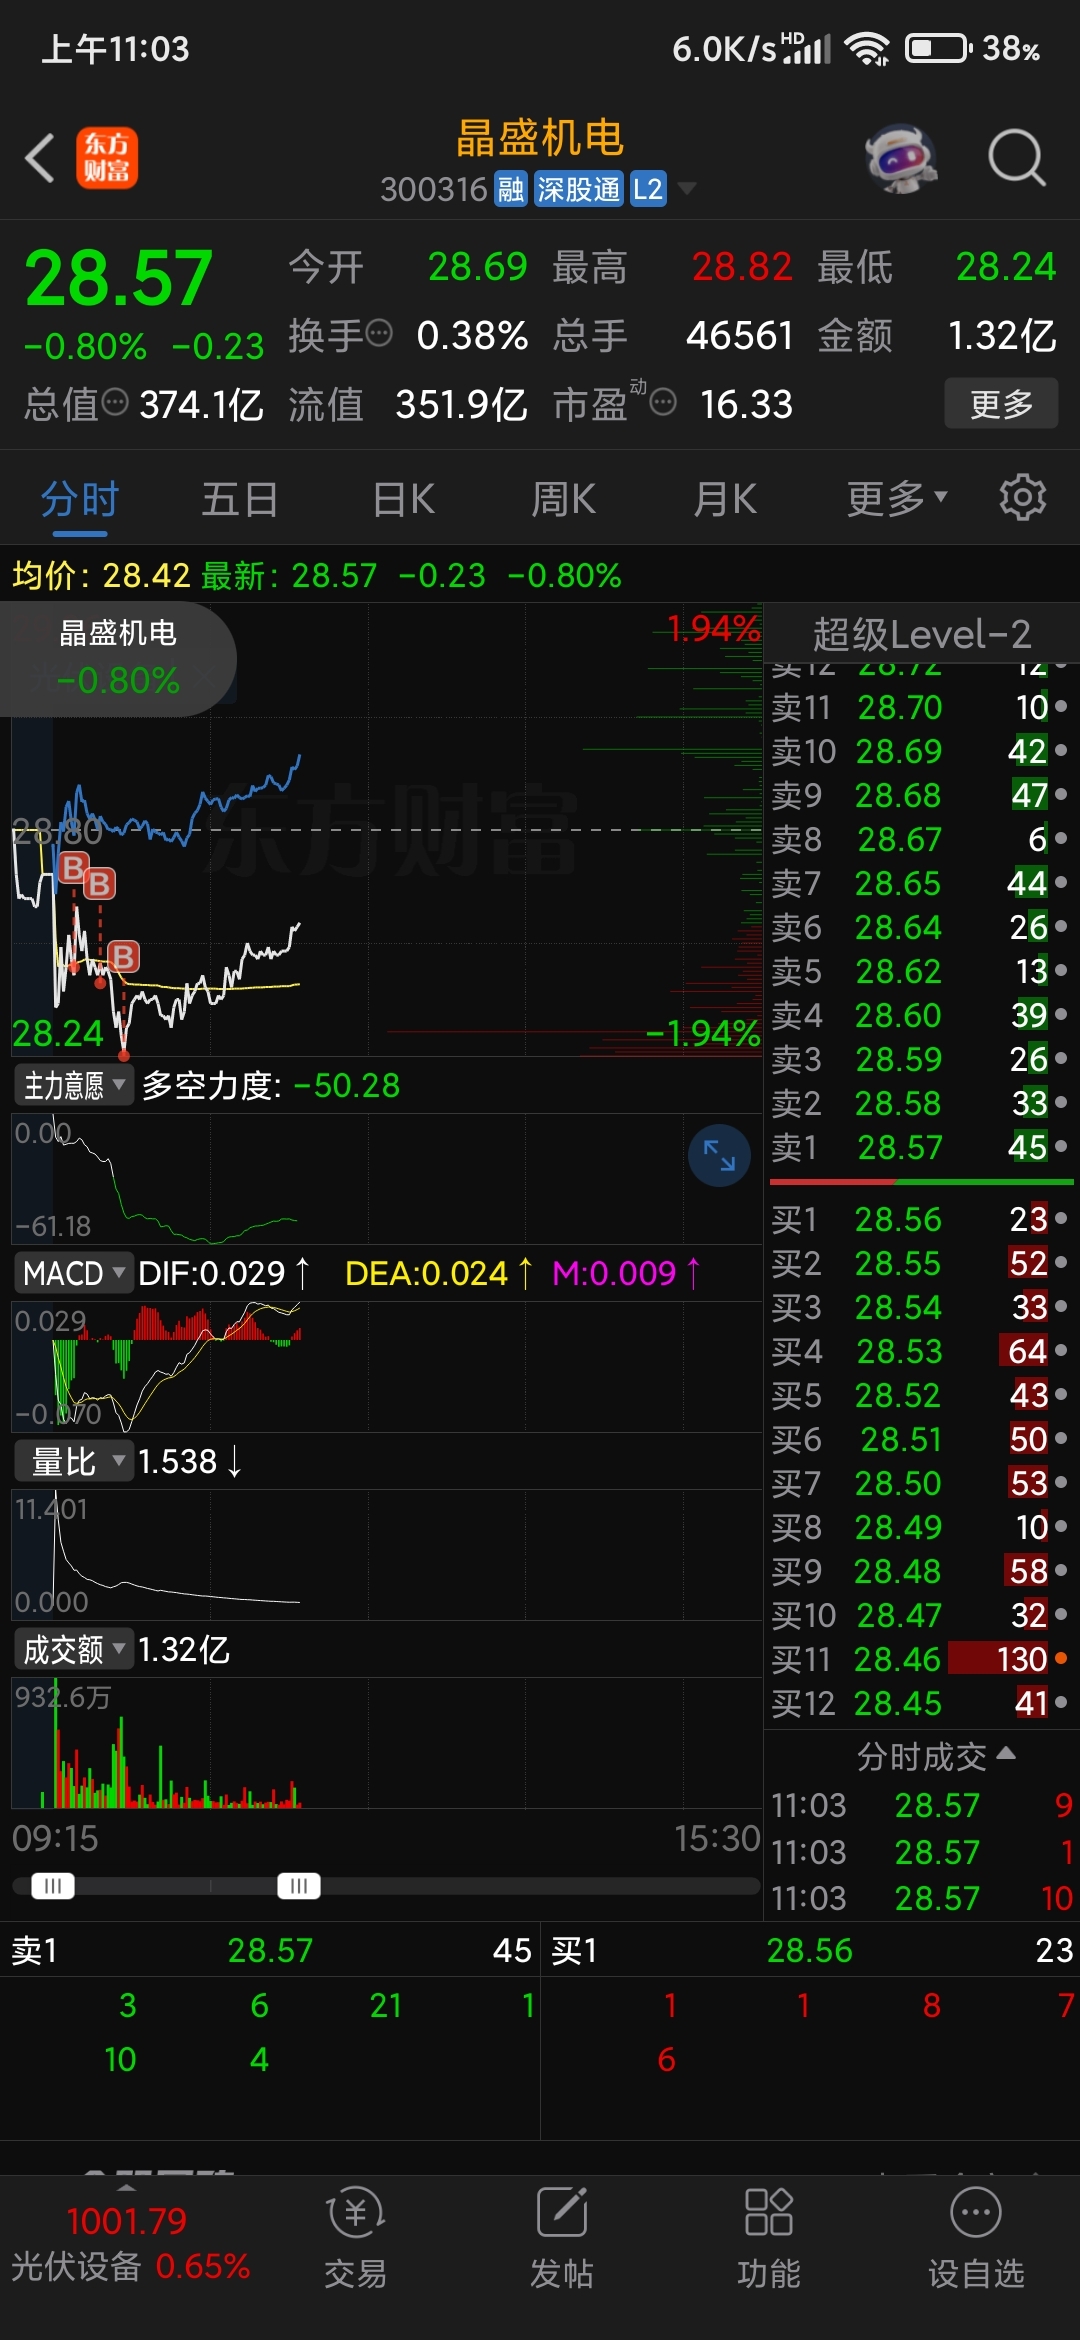Select the 卖1 28.57 order row
The width and height of the screenshot is (1080, 2340).
tap(920, 1146)
